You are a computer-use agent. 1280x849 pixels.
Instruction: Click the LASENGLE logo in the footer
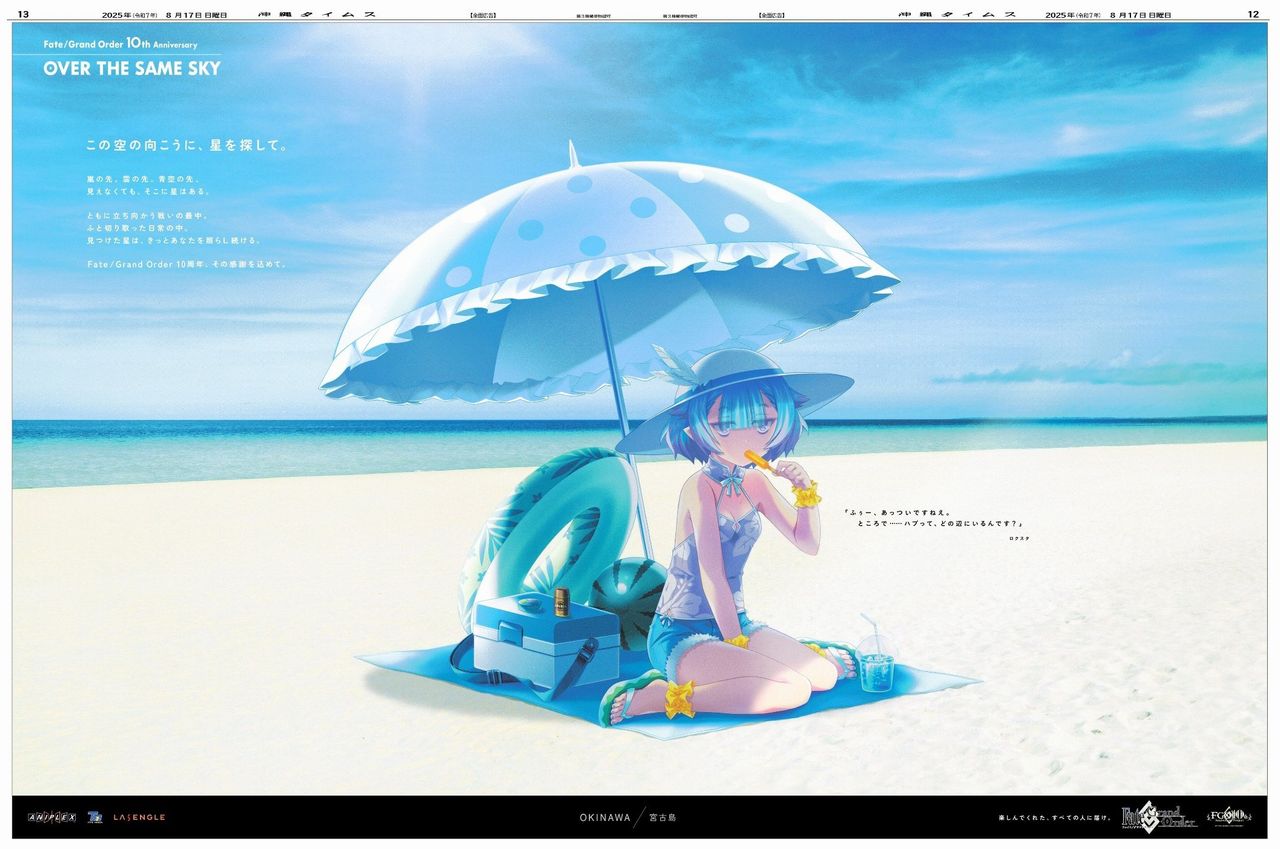140,817
